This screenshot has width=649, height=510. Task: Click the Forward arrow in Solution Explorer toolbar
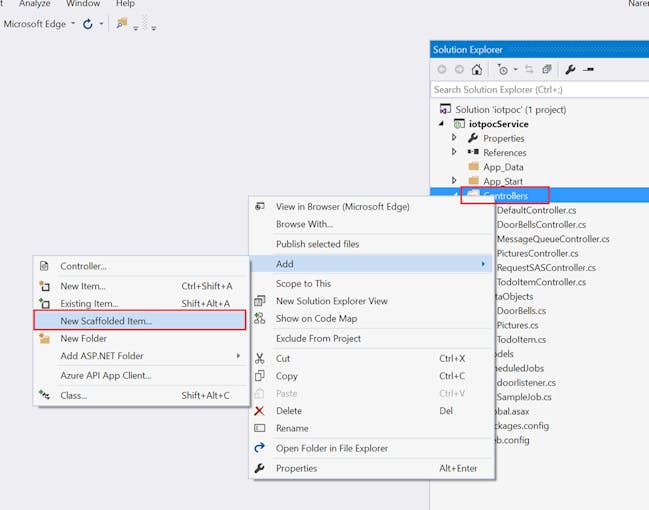[x=459, y=69]
